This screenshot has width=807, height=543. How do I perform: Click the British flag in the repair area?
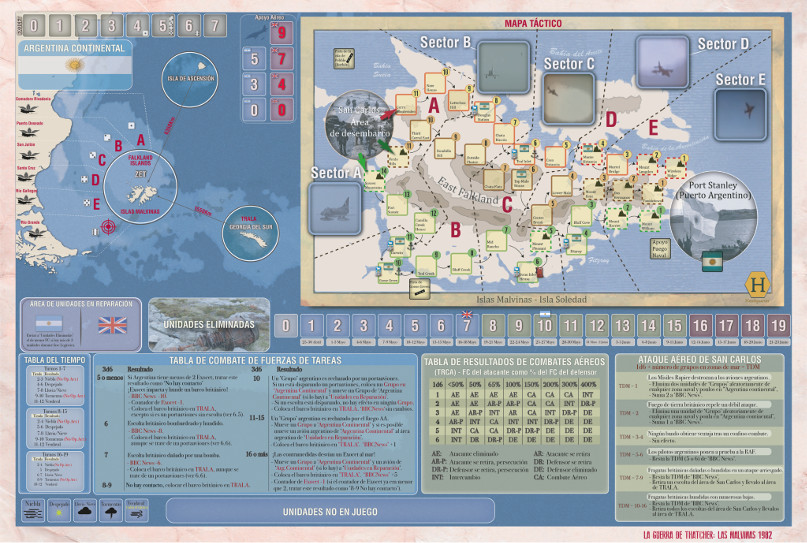click(111, 324)
